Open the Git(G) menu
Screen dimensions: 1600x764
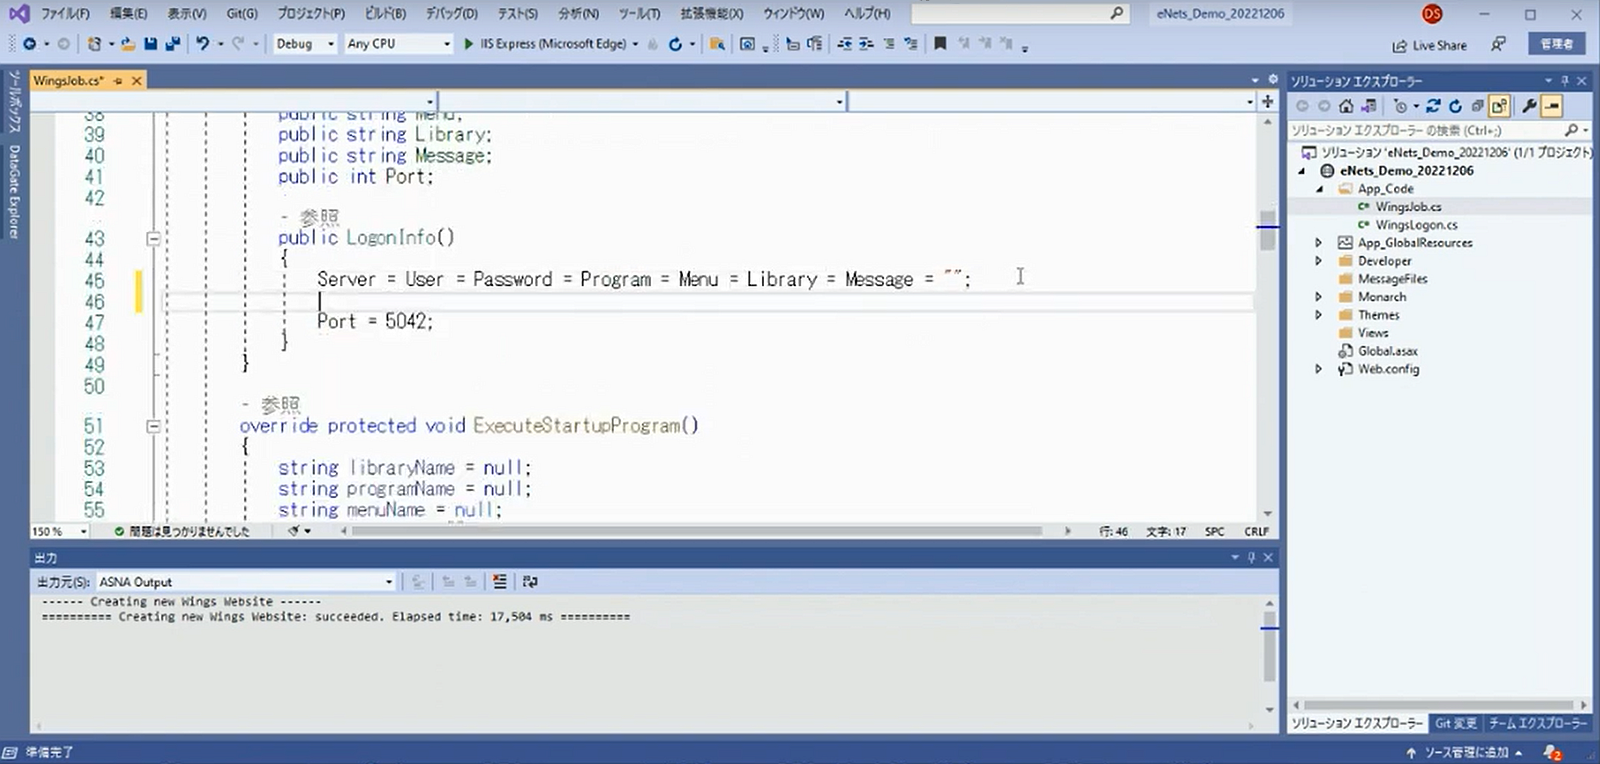coord(241,14)
